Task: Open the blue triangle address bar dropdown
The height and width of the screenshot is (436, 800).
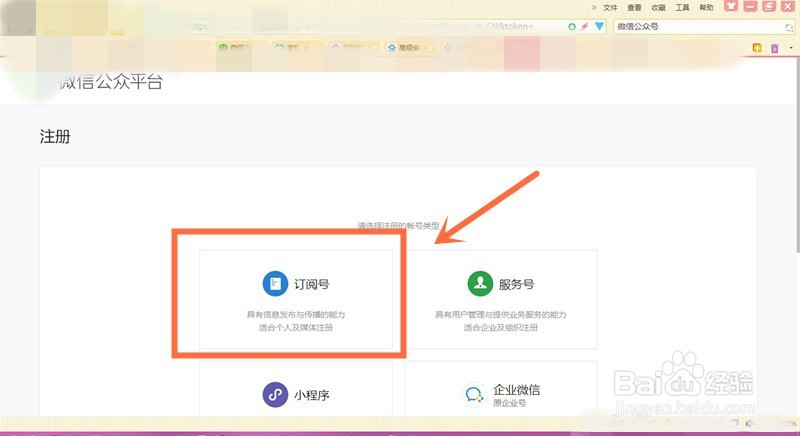Action: (599, 27)
